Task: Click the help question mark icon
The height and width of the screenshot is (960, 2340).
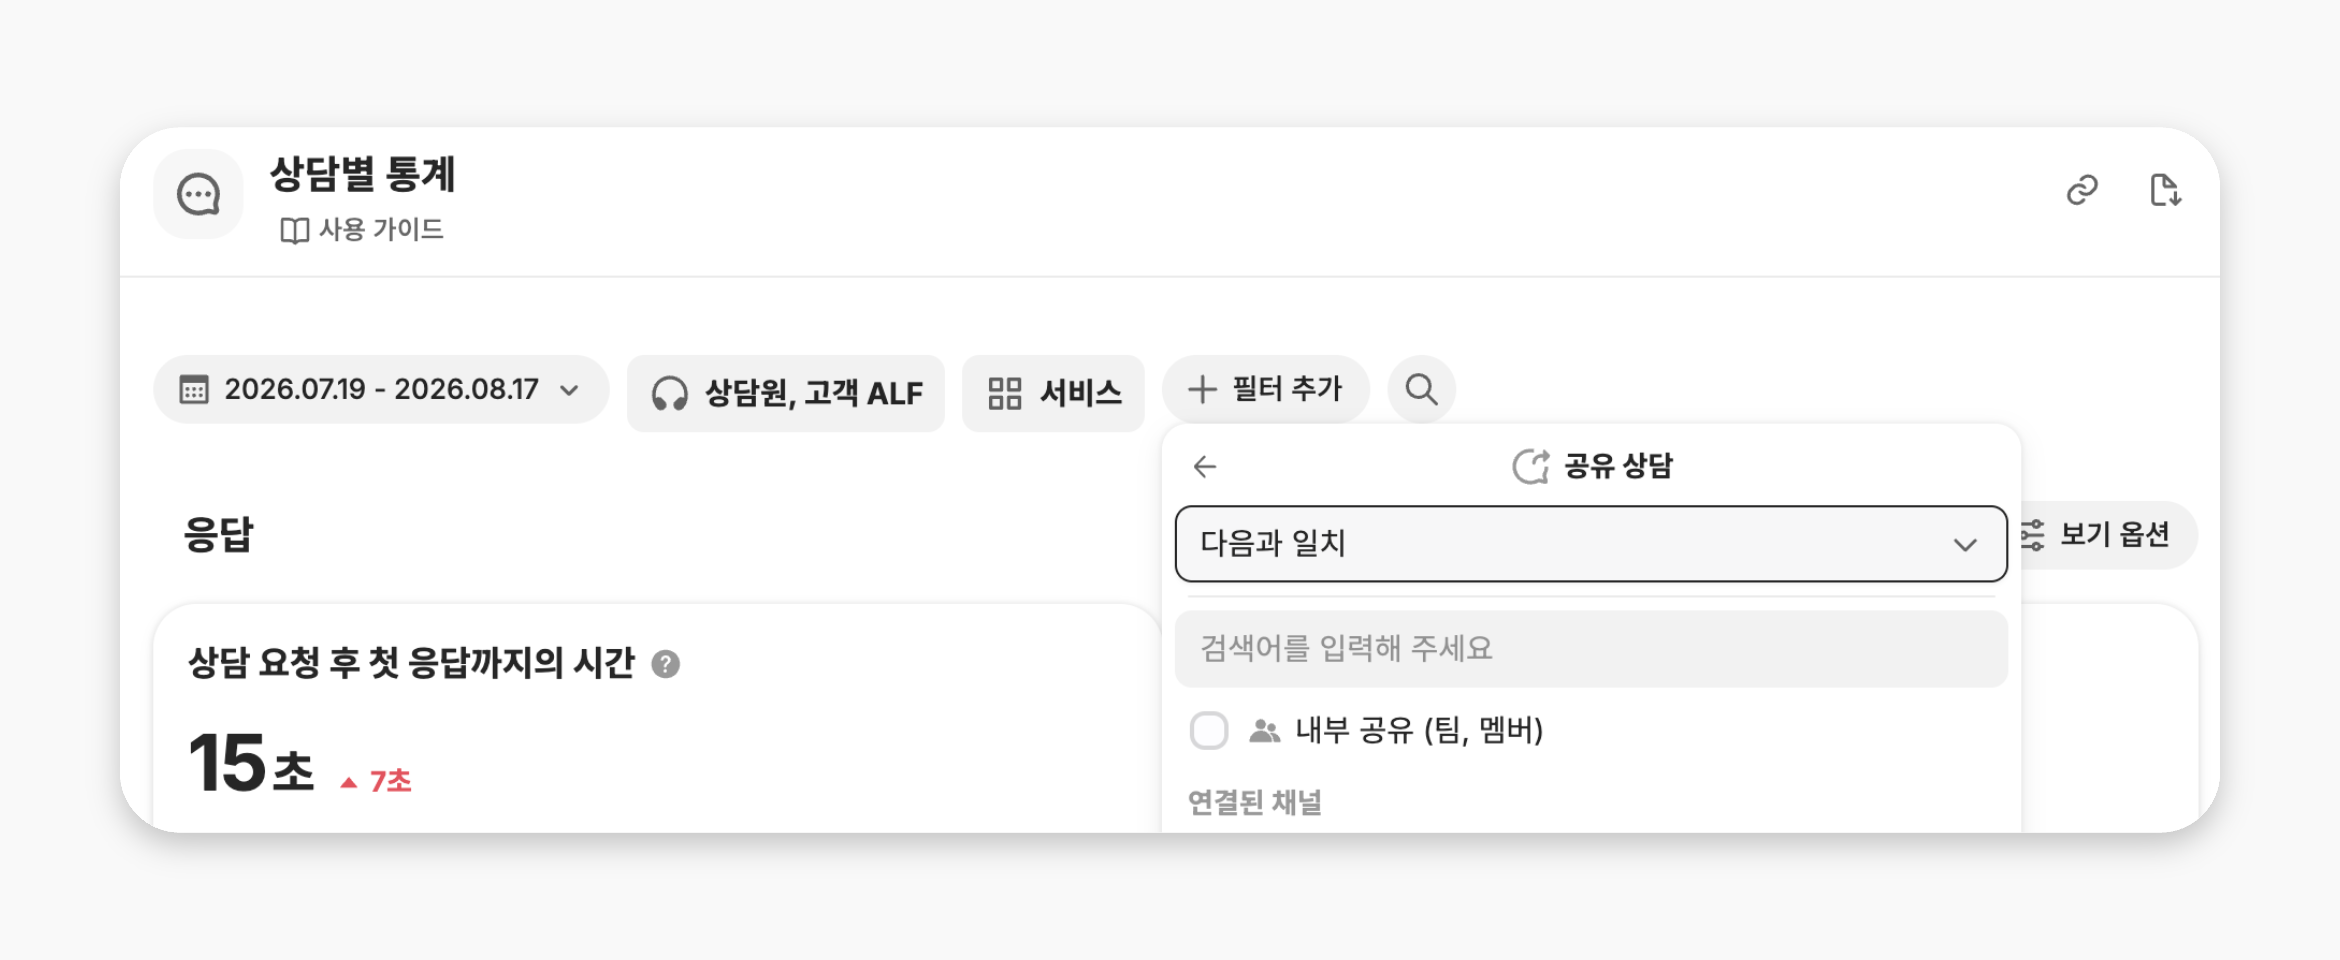Action: (665, 664)
